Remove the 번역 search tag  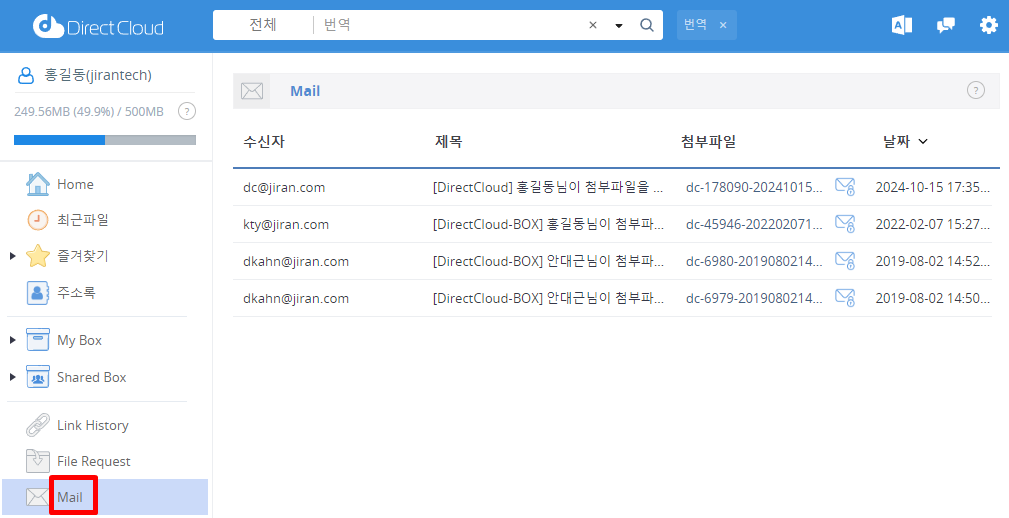(x=723, y=25)
